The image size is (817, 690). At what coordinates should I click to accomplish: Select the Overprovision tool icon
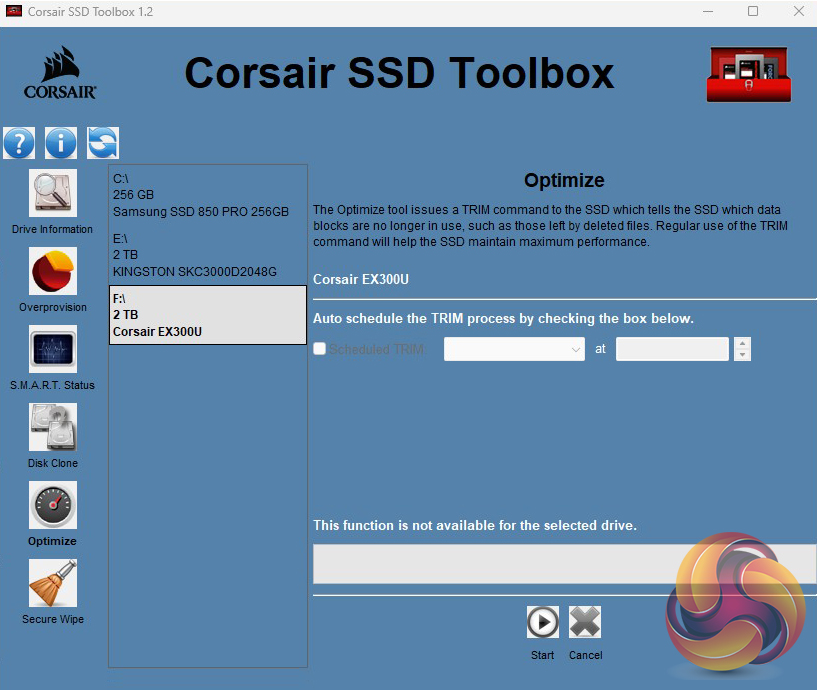click(x=52, y=271)
